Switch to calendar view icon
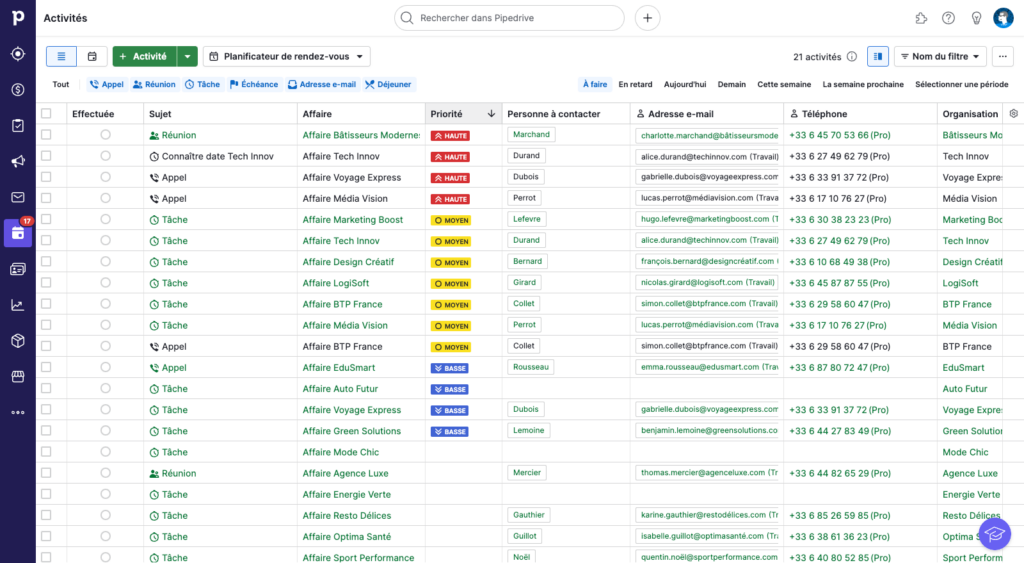This screenshot has height=563, width=1024. [x=92, y=56]
